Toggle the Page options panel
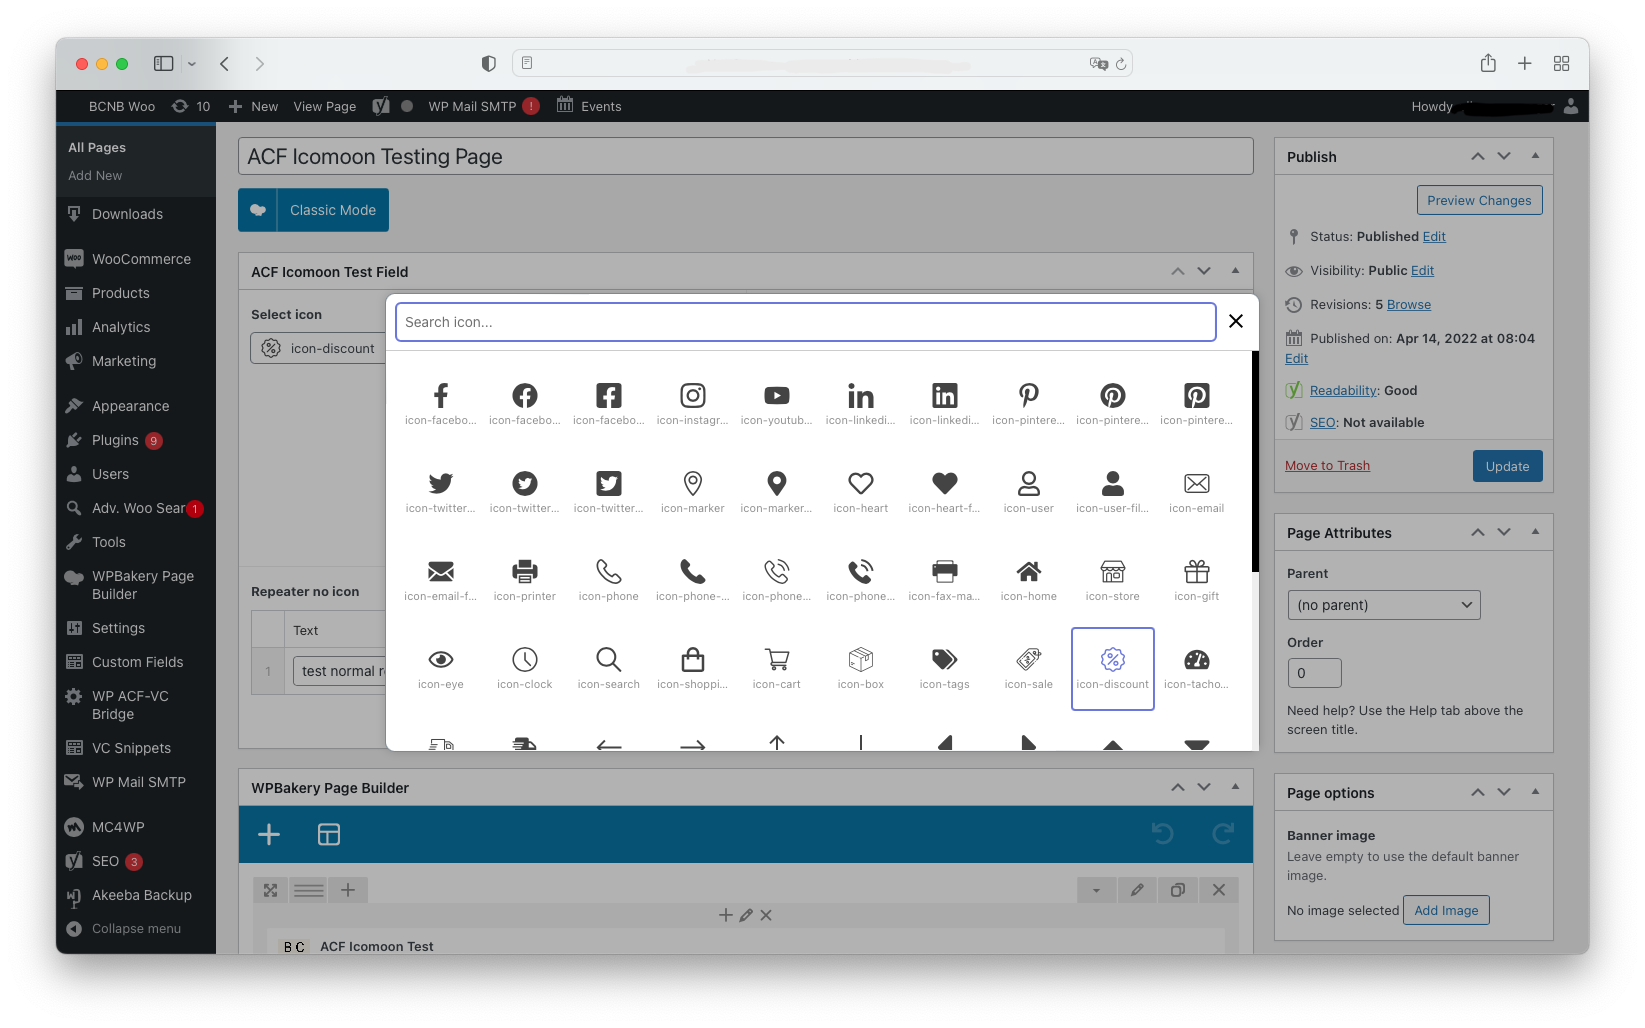This screenshot has width=1645, height=1028. tap(1535, 792)
